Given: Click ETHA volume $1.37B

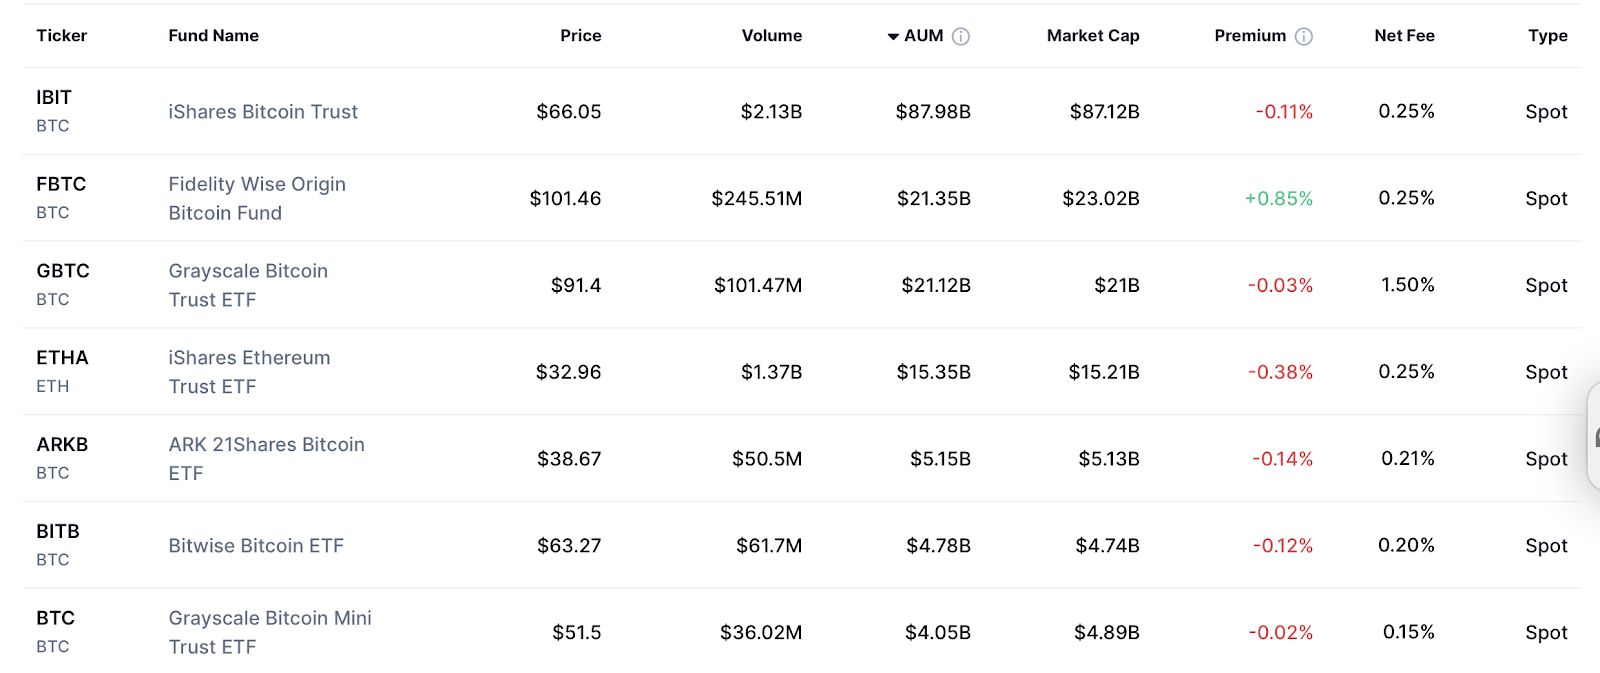Looking at the screenshot, I should [x=771, y=372].
